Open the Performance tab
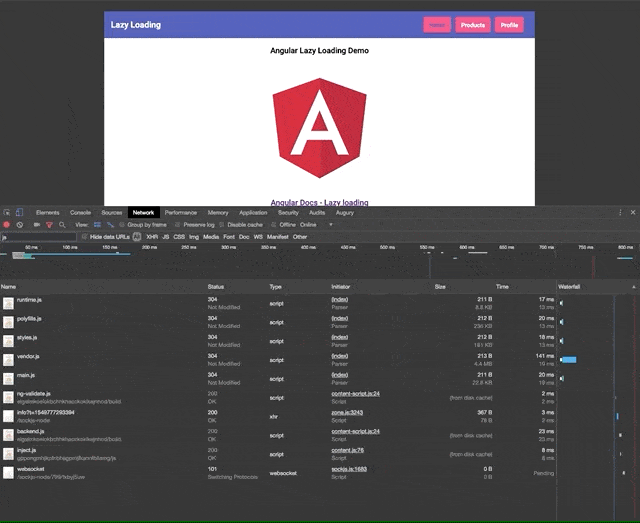 coord(181,213)
